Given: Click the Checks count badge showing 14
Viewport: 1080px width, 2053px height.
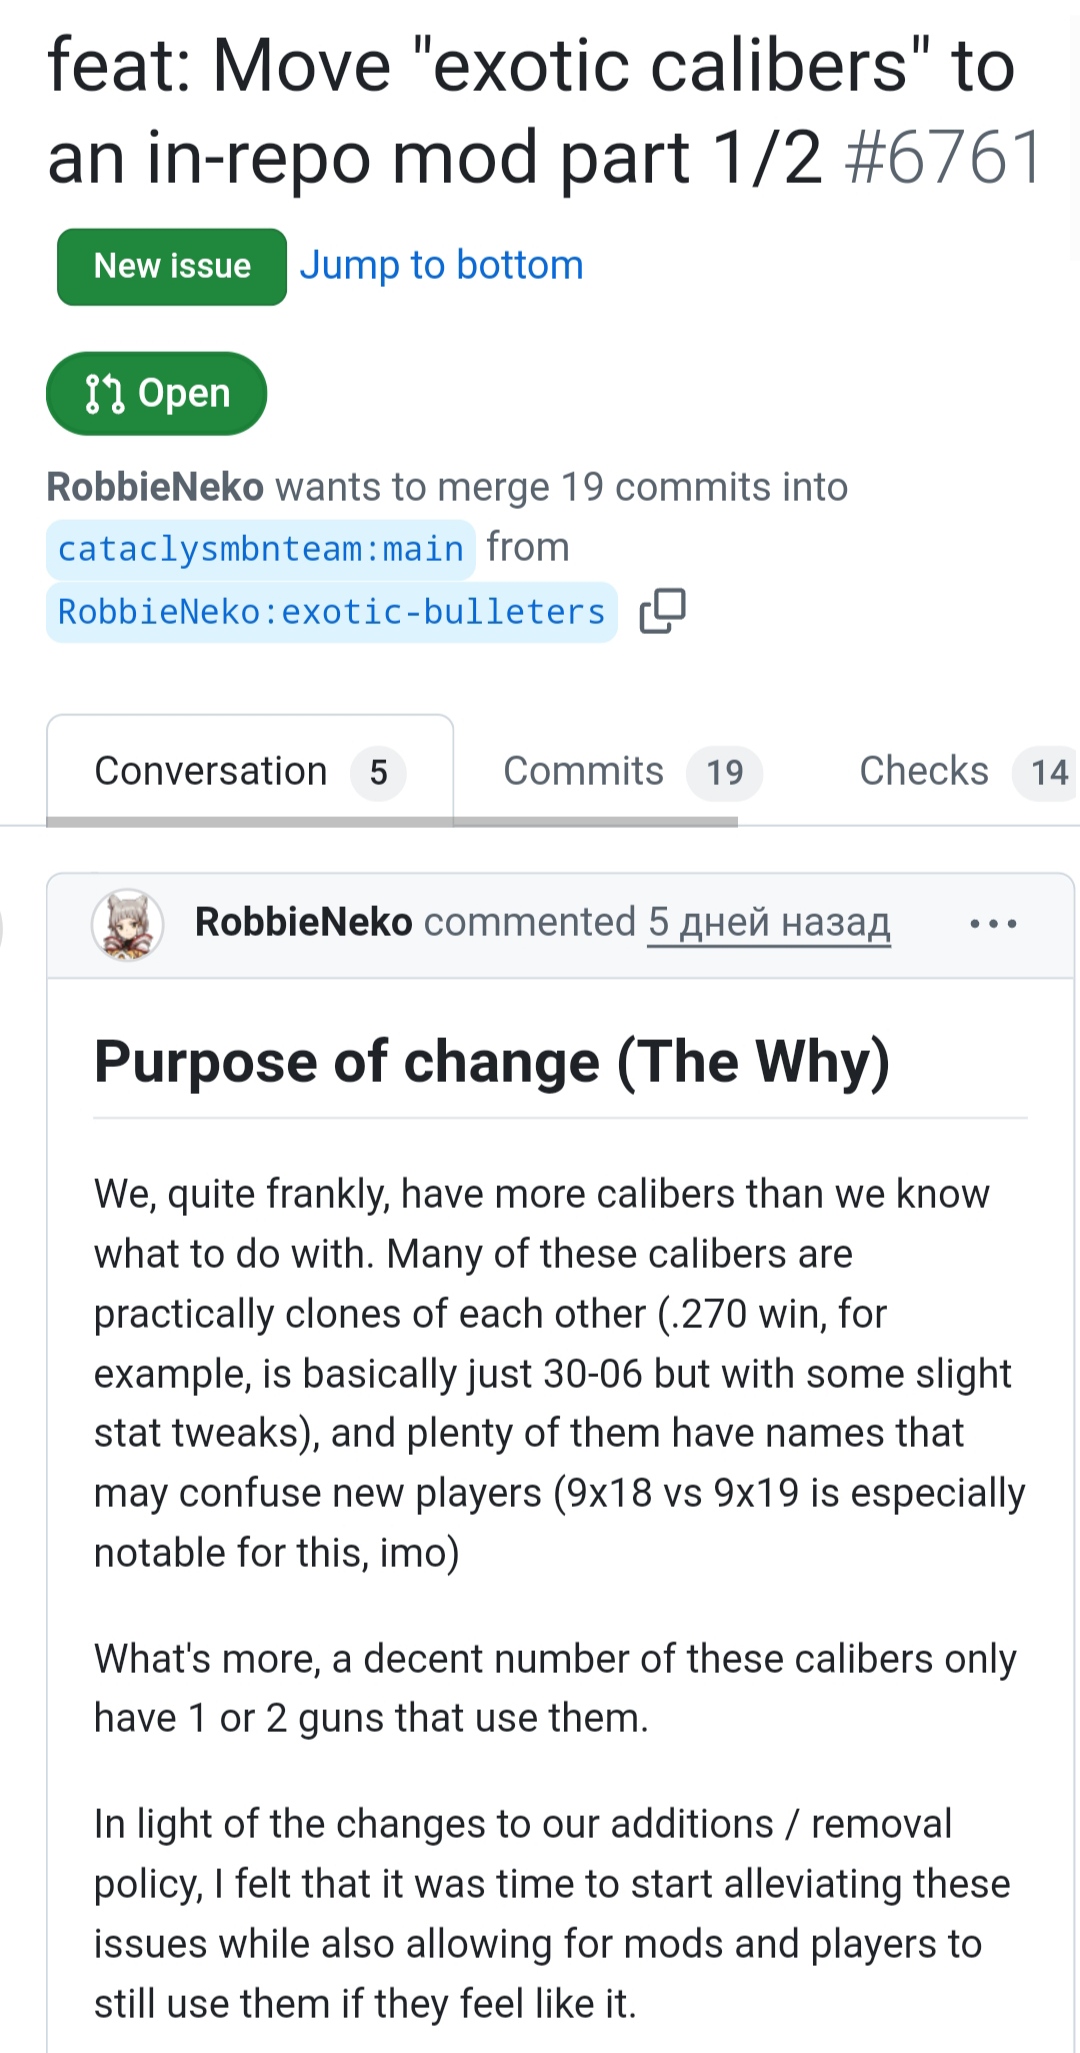Looking at the screenshot, I should (1048, 772).
